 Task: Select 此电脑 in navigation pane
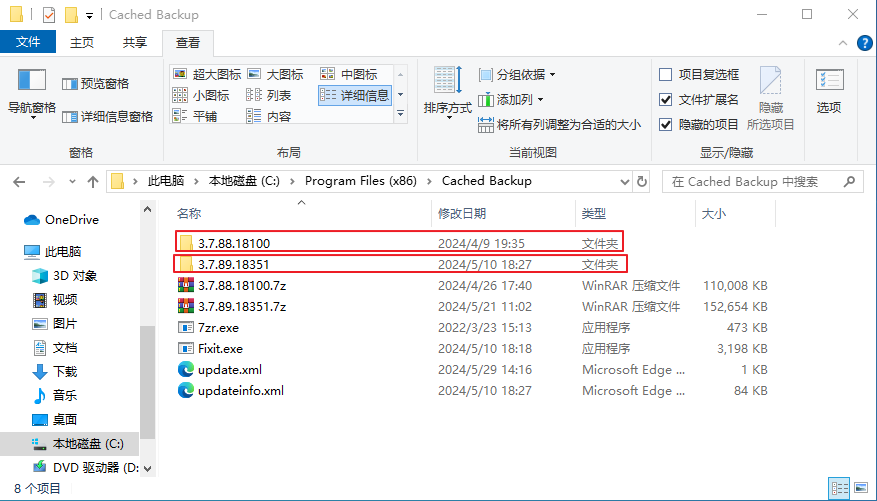[x=54, y=252]
